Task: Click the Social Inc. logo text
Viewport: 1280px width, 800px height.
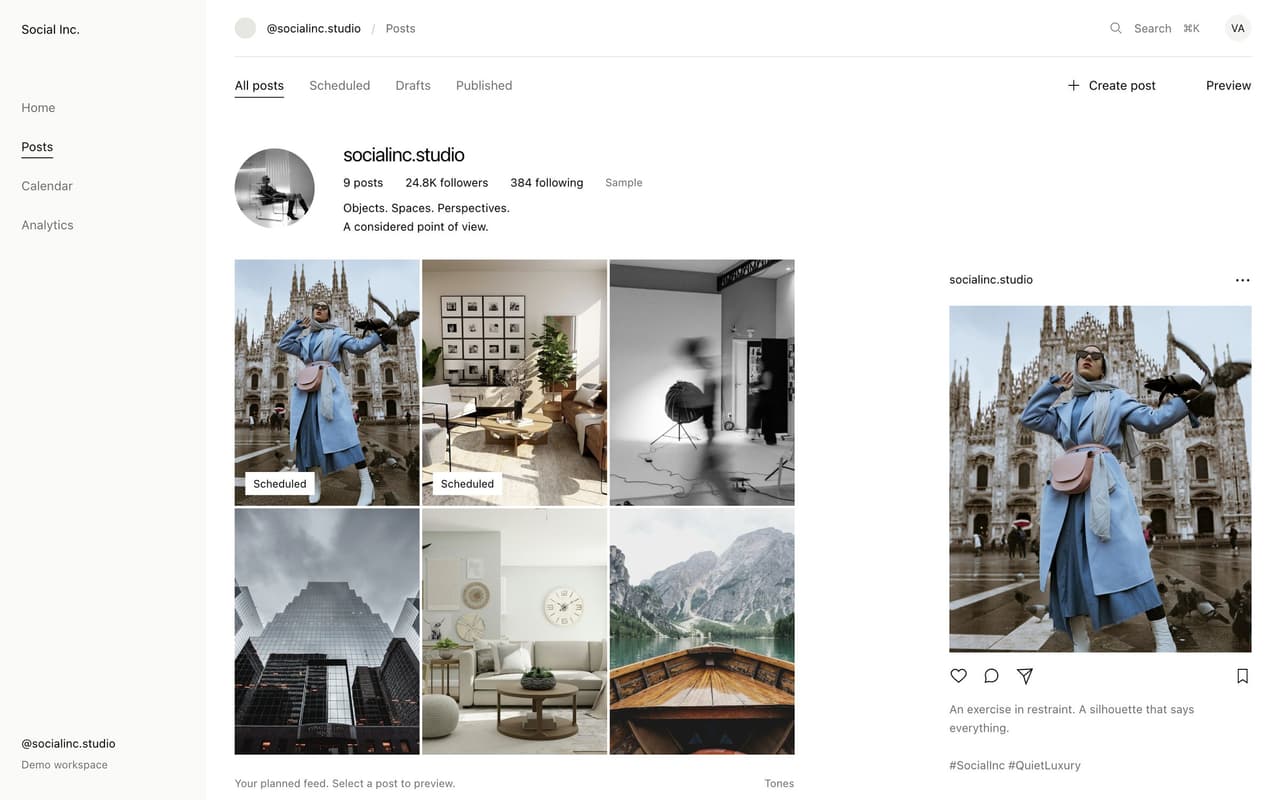Action: point(50,29)
